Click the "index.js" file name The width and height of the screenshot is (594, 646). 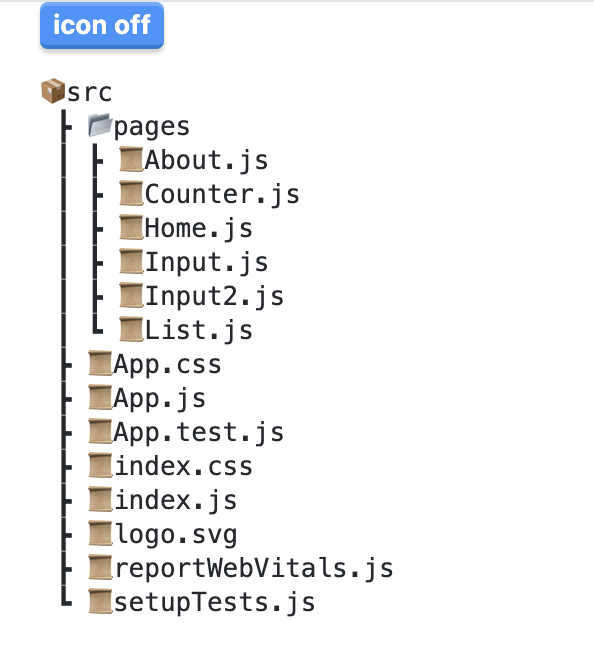click(x=175, y=501)
